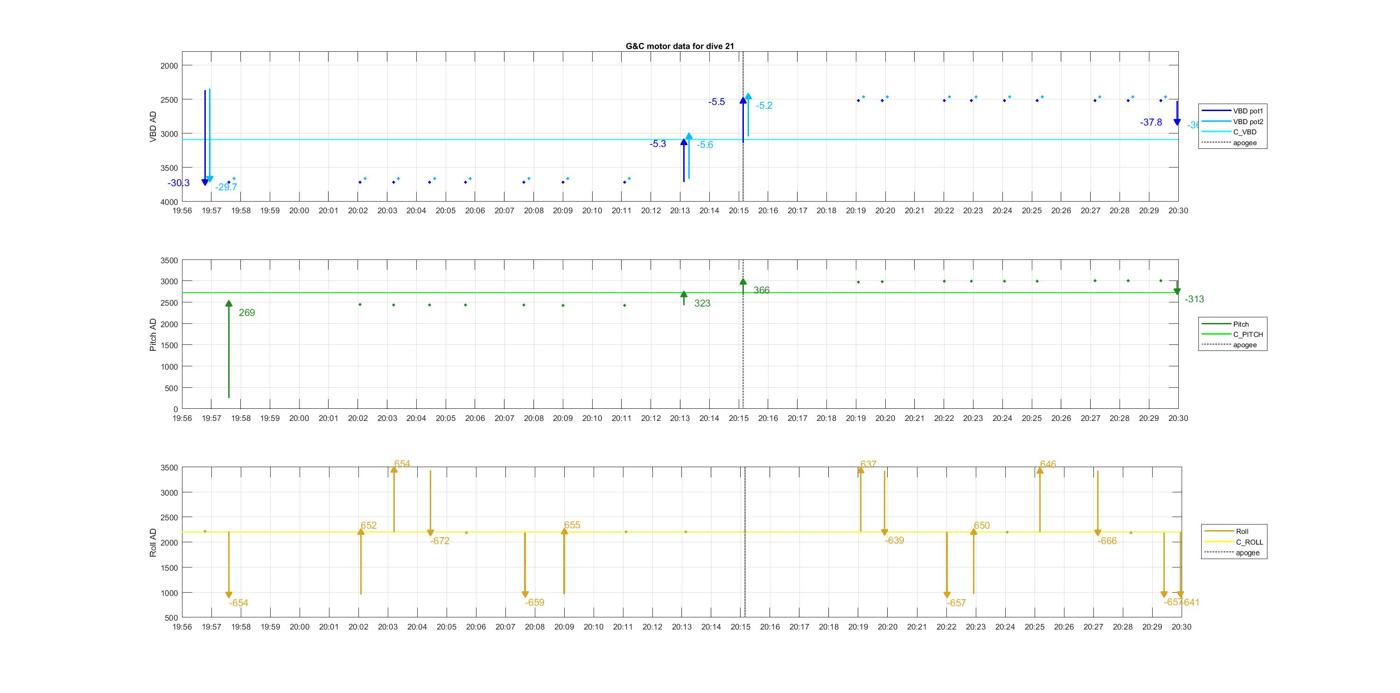Click the '652' roll data label

pos(369,525)
